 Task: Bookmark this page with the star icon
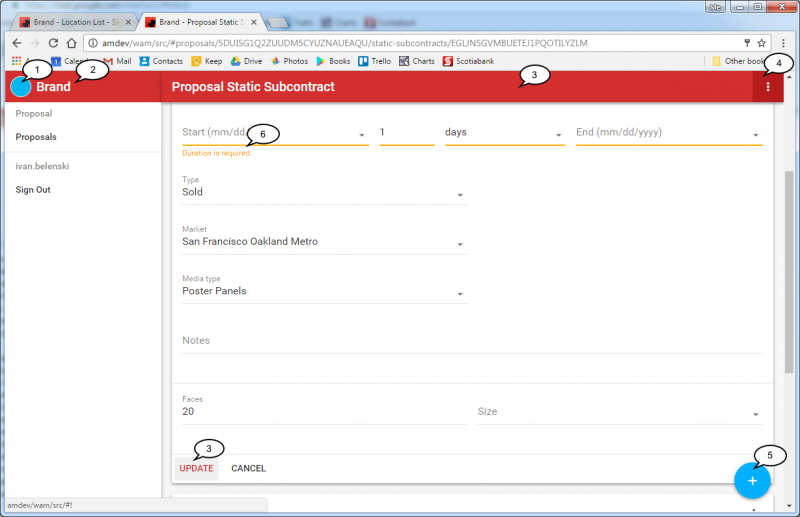pos(761,43)
